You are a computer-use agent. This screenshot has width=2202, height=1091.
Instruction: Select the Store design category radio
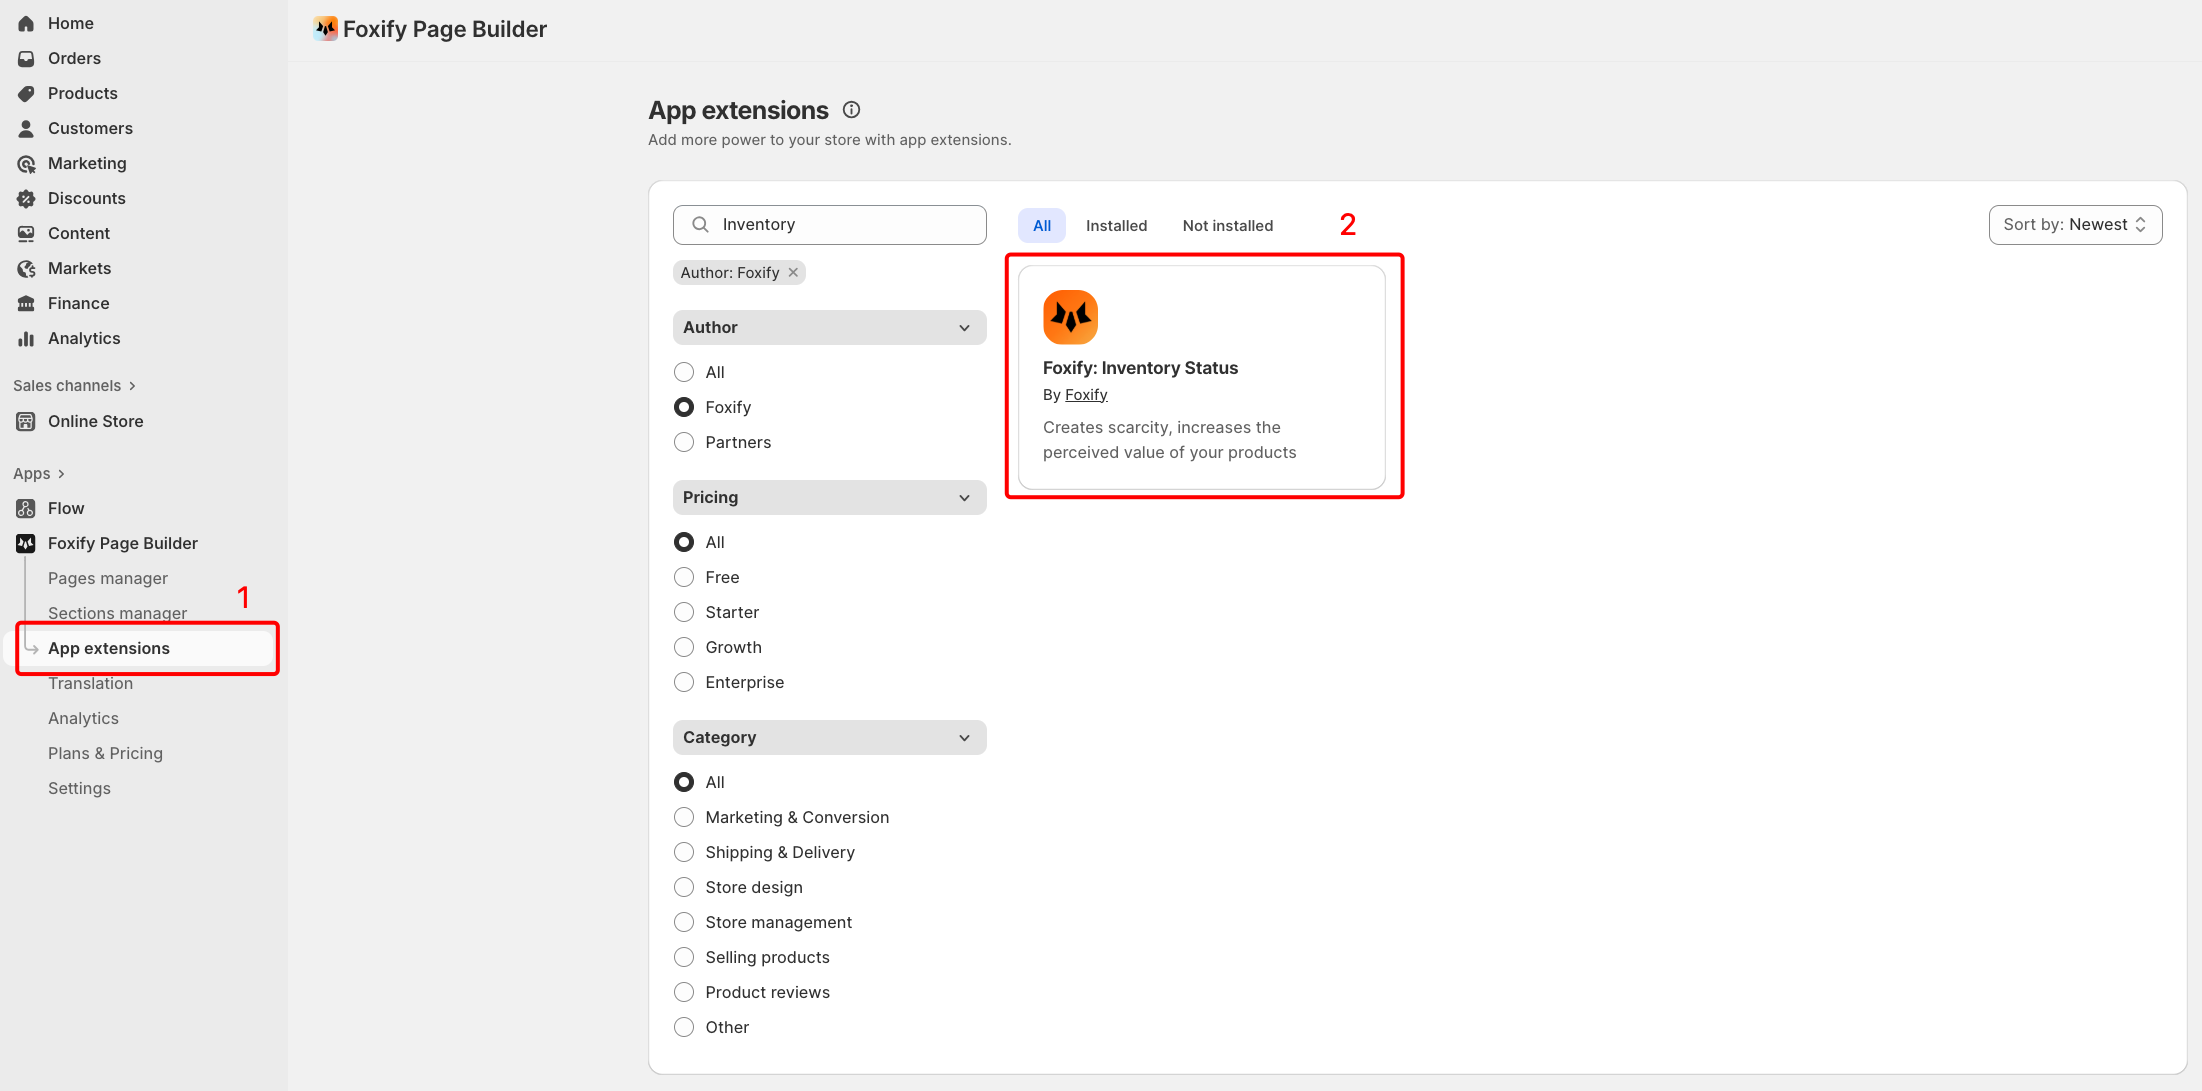(684, 887)
